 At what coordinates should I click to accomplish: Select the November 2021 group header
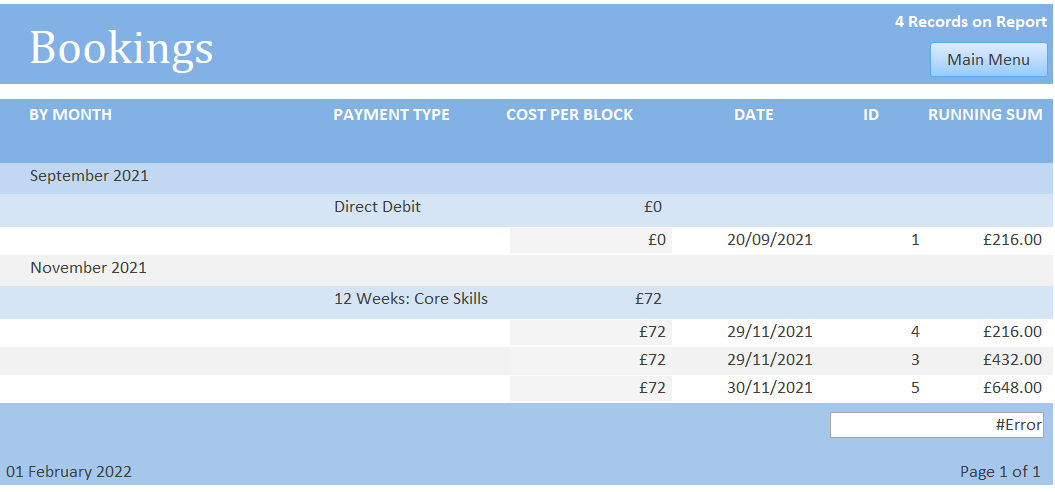pos(88,268)
